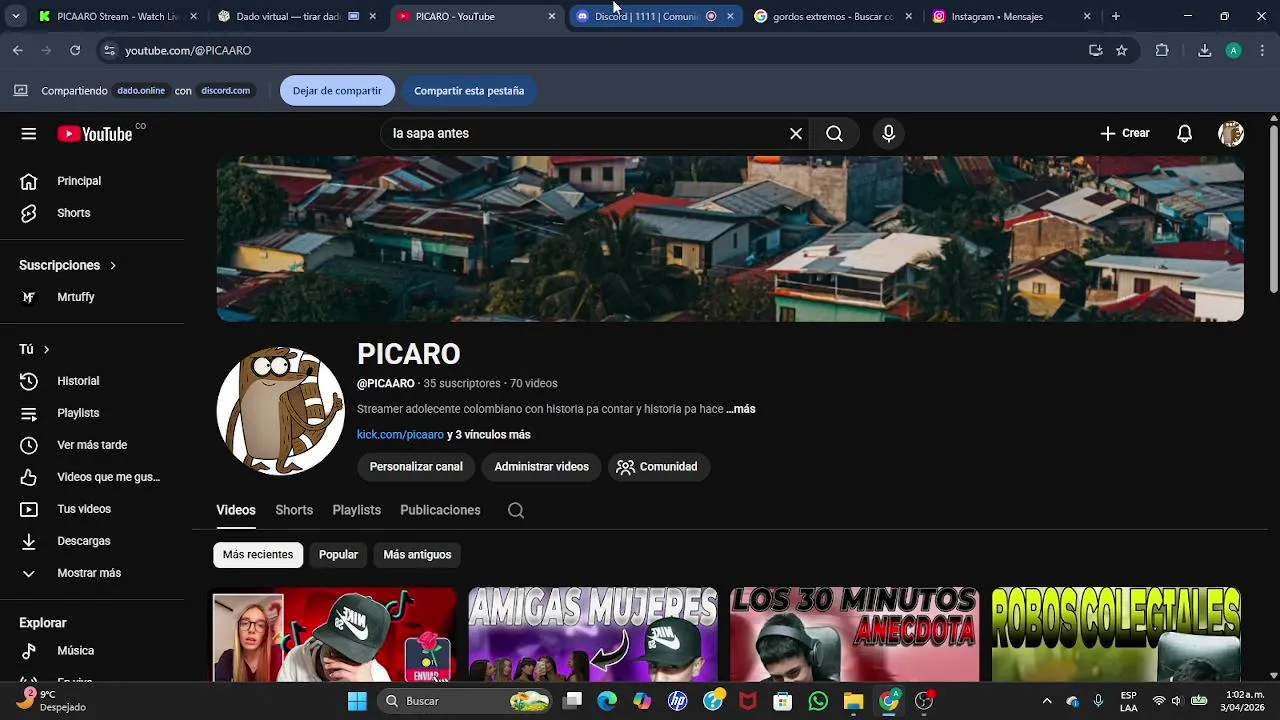Image resolution: width=1280 pixels, height=720 pixels.
Task: Switch to Publicaciones tab
Action: (x=440, y=510)
